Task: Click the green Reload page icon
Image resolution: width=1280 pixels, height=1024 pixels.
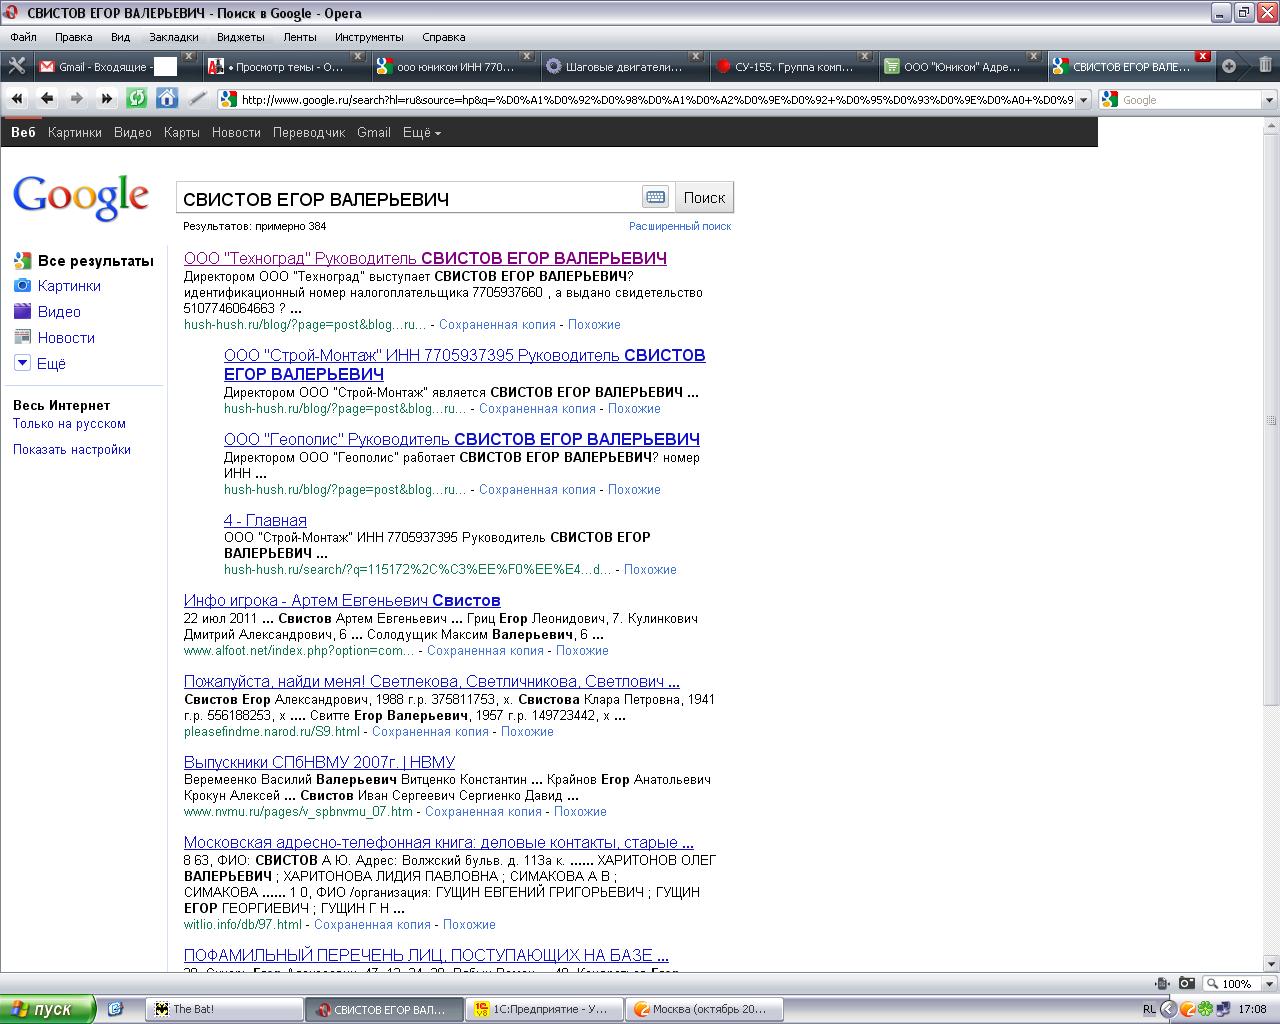Action: click(136, 98)
